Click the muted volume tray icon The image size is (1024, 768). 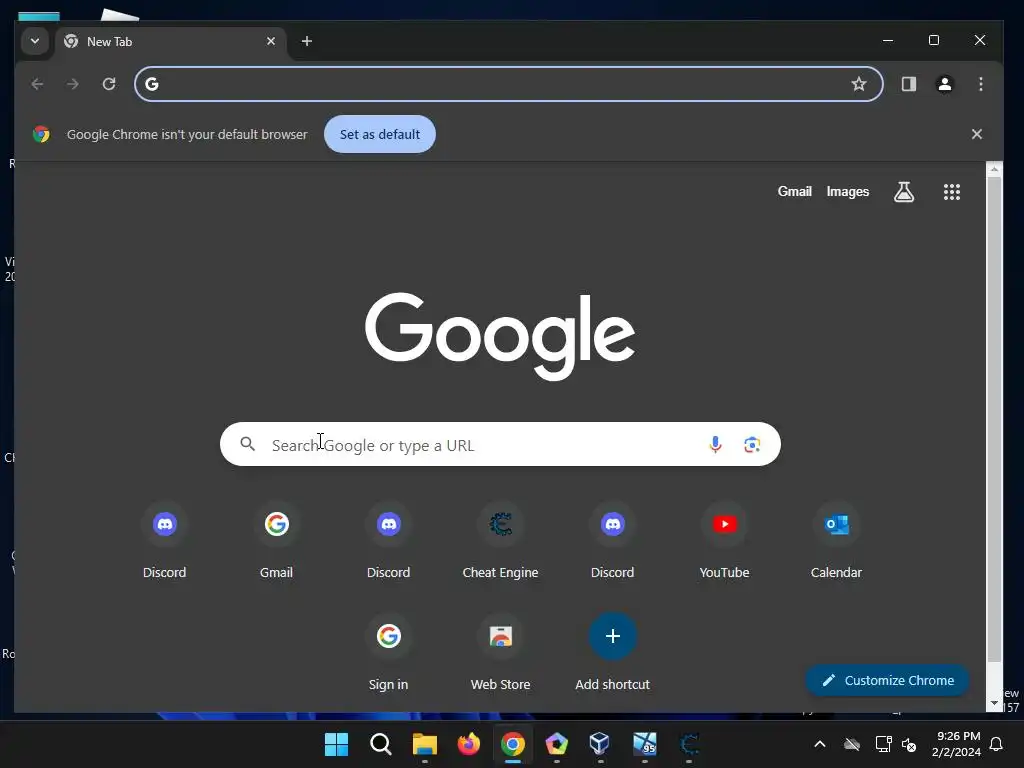point(908,744)
